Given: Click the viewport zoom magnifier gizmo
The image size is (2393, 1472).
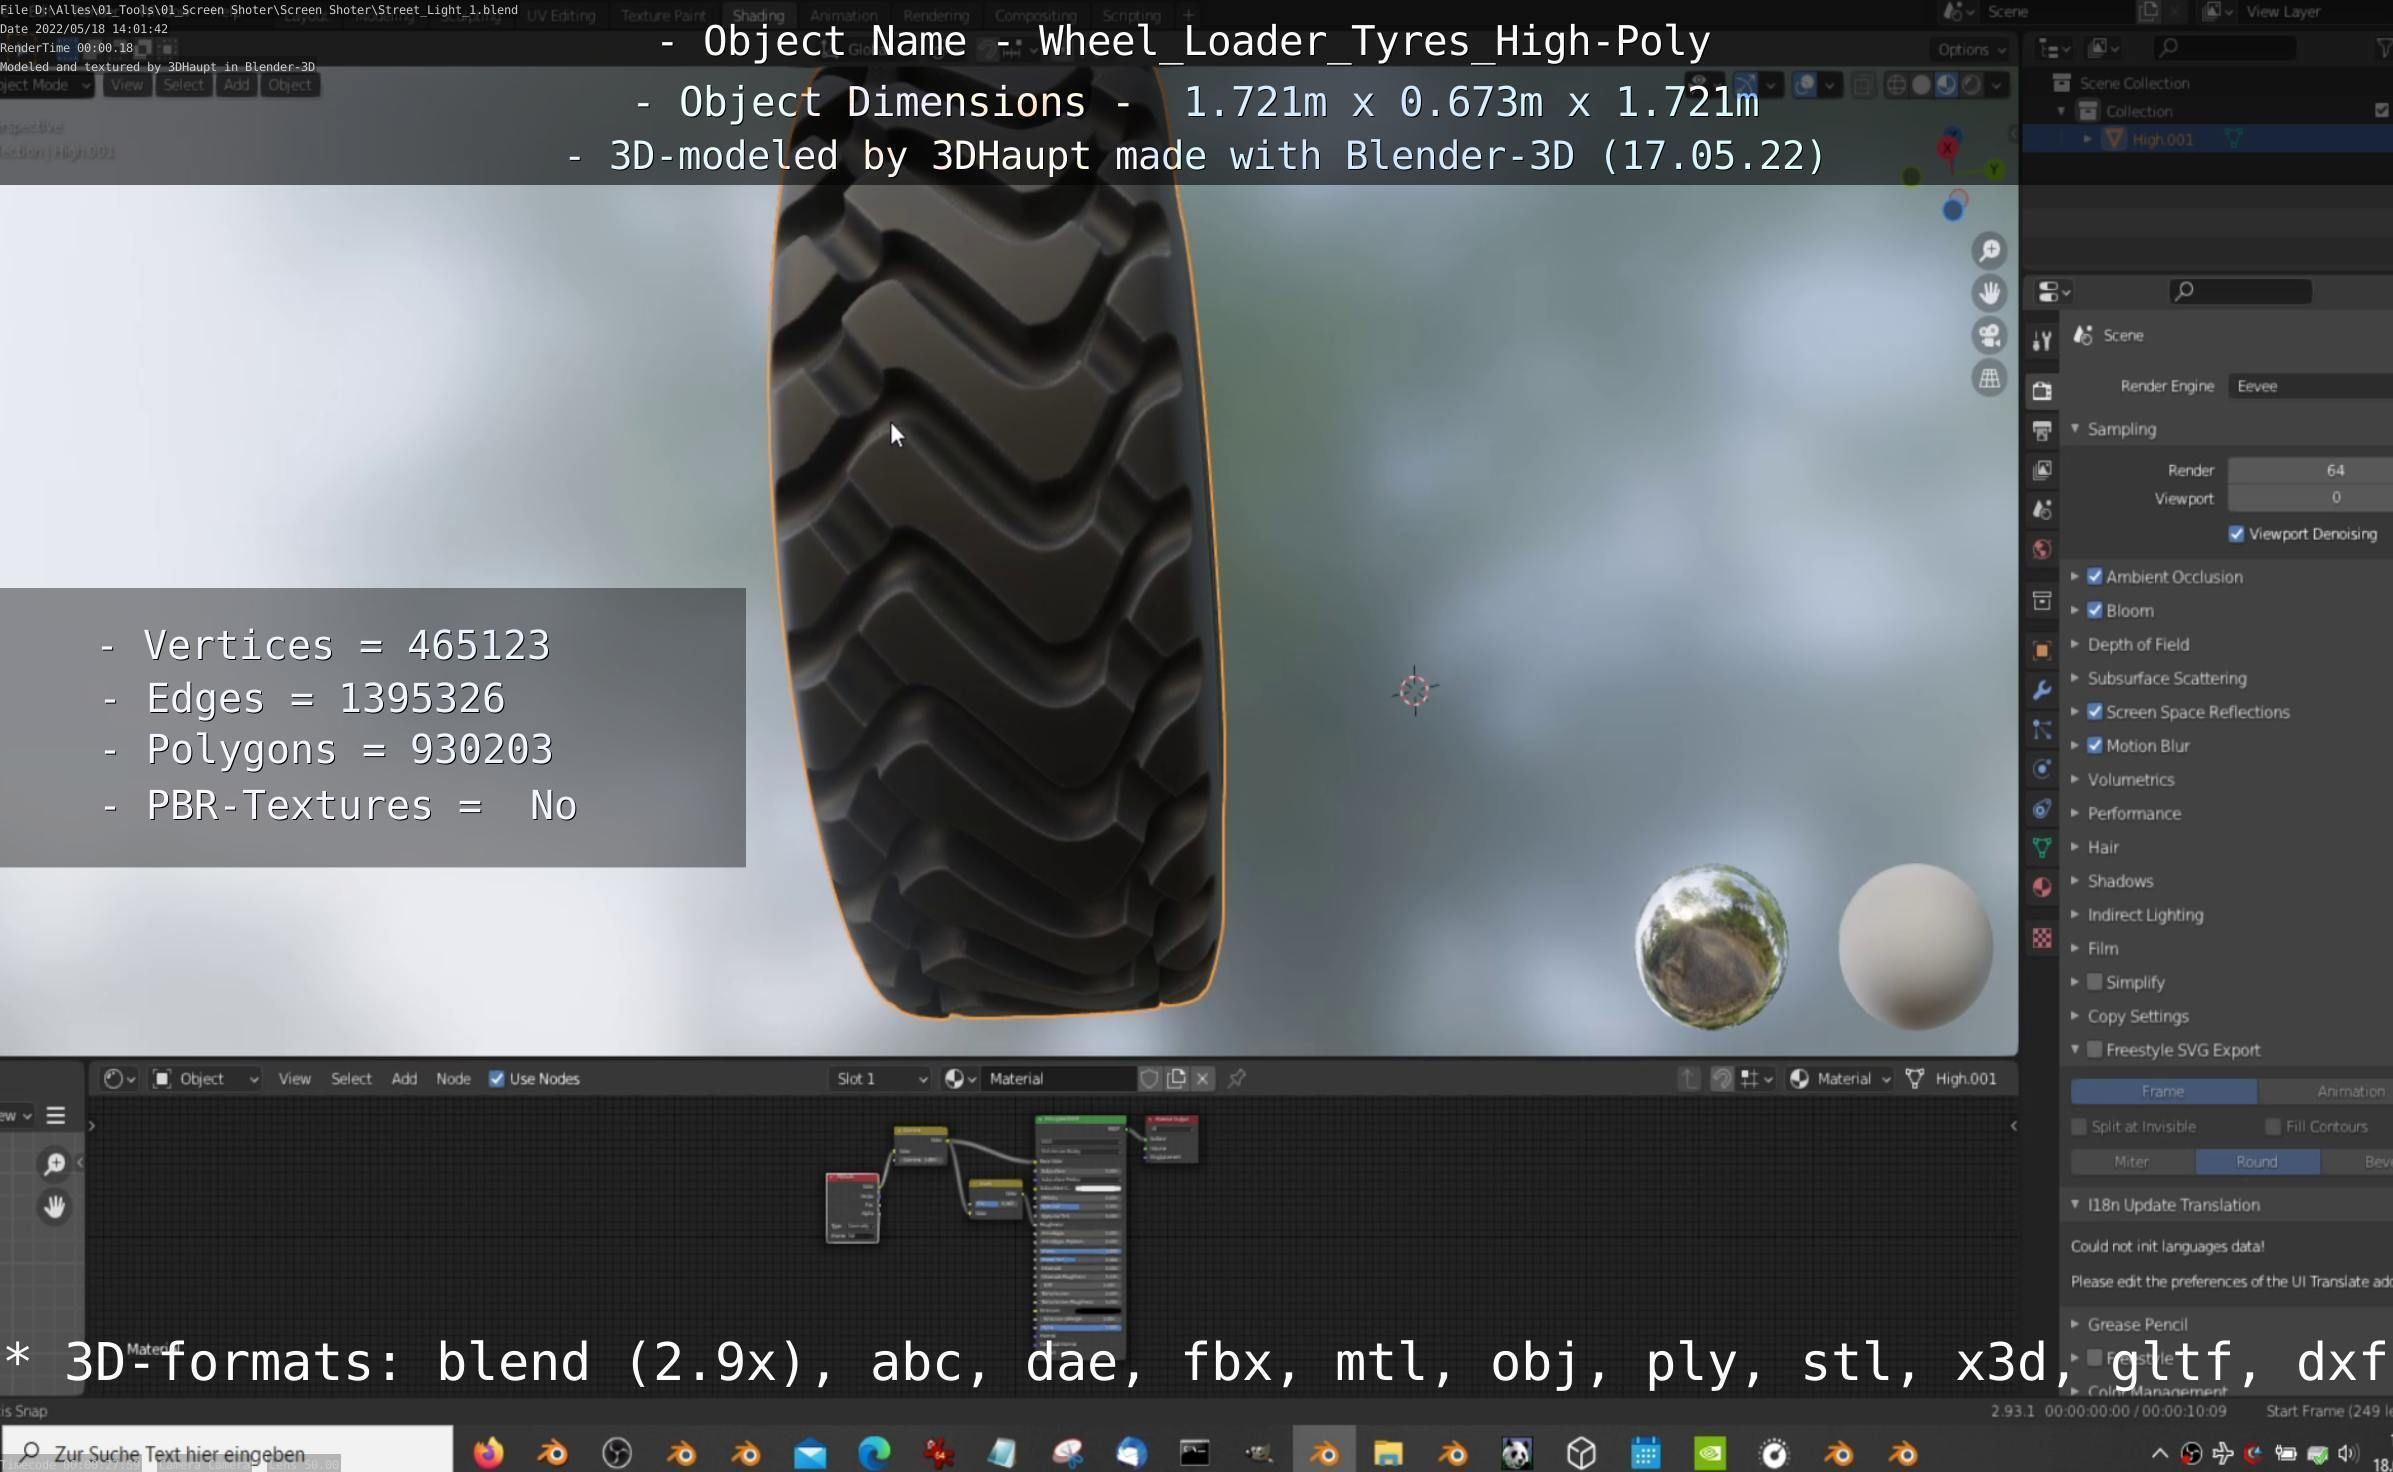Looking at the screenshot, I should pos(1990,250).
